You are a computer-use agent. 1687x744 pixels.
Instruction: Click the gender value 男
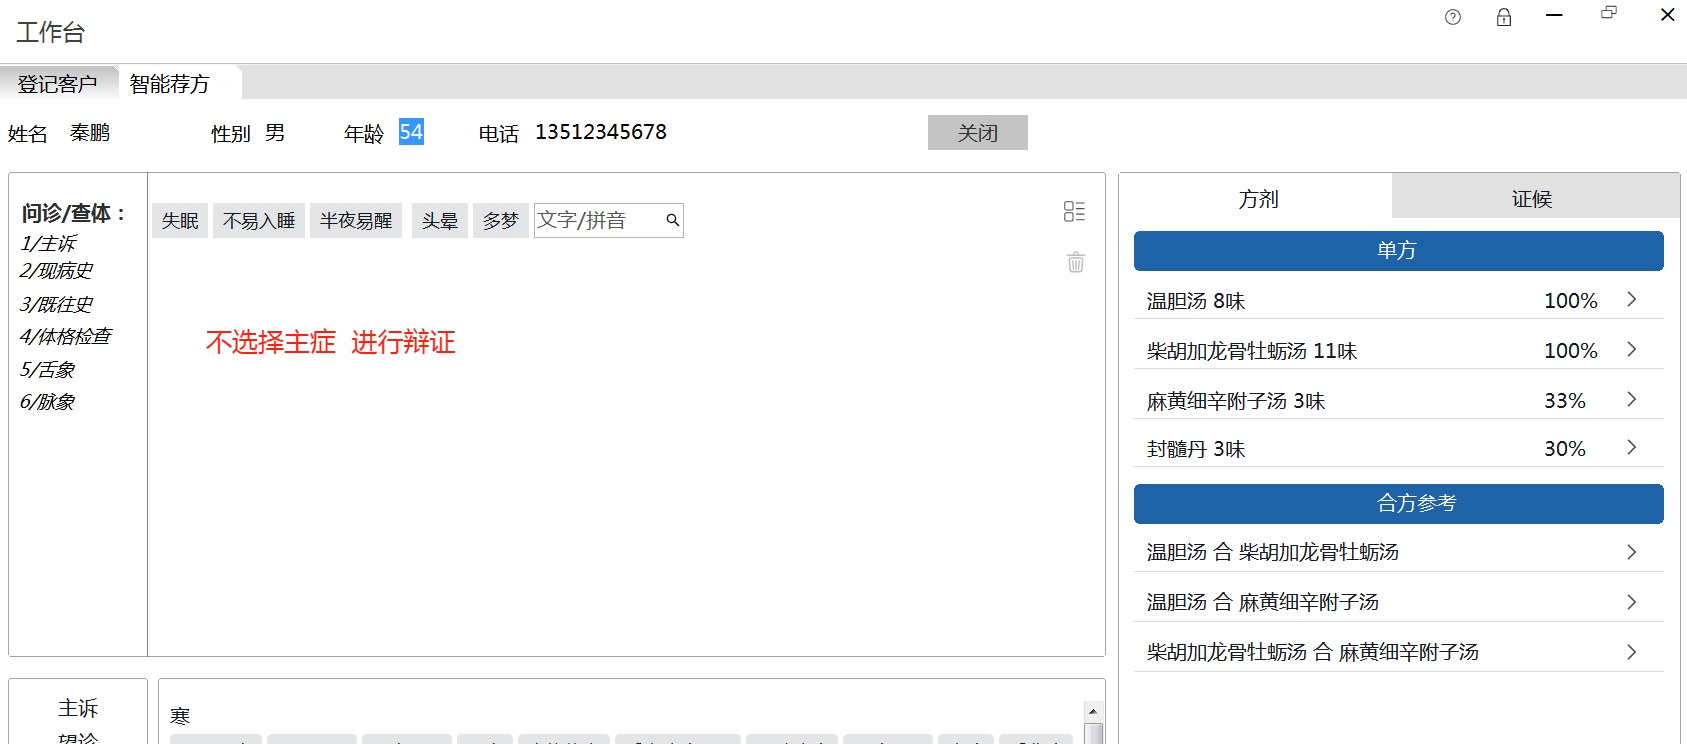(275, 133)
